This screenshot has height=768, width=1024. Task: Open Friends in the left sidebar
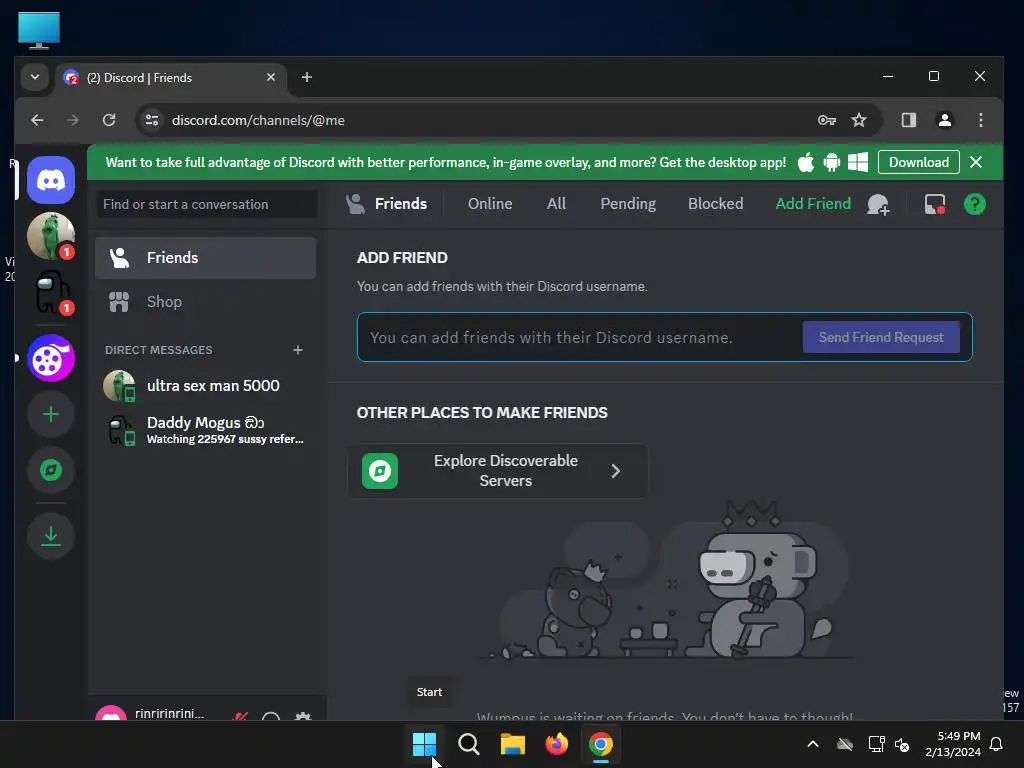point(205,258)
